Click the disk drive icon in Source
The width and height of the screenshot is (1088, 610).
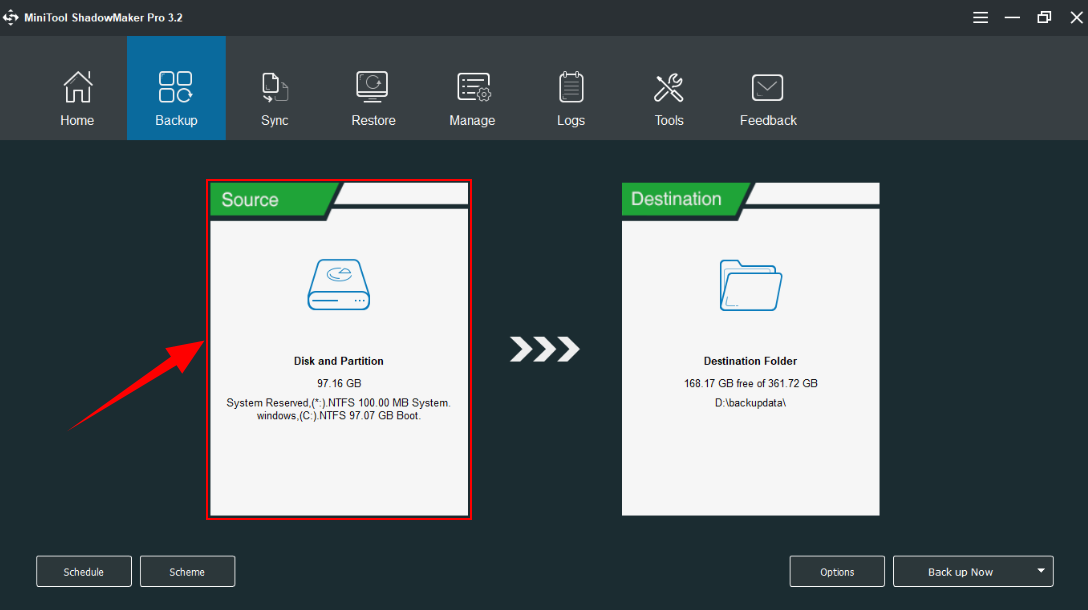click(x=339, y=285)
